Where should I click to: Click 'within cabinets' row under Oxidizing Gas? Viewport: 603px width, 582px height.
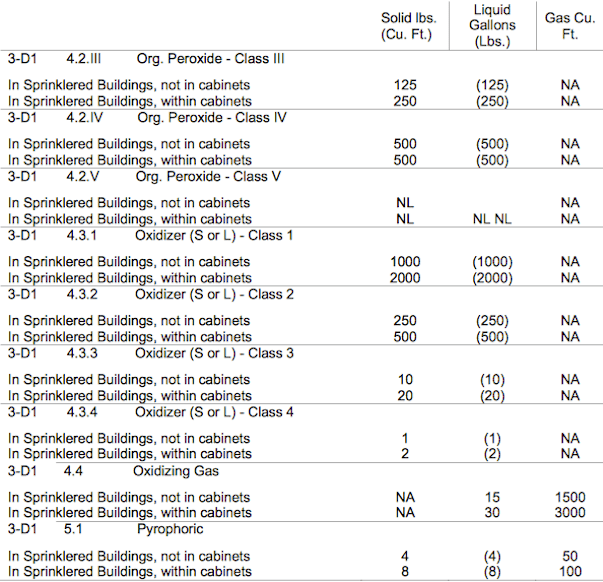click(302, 513)
